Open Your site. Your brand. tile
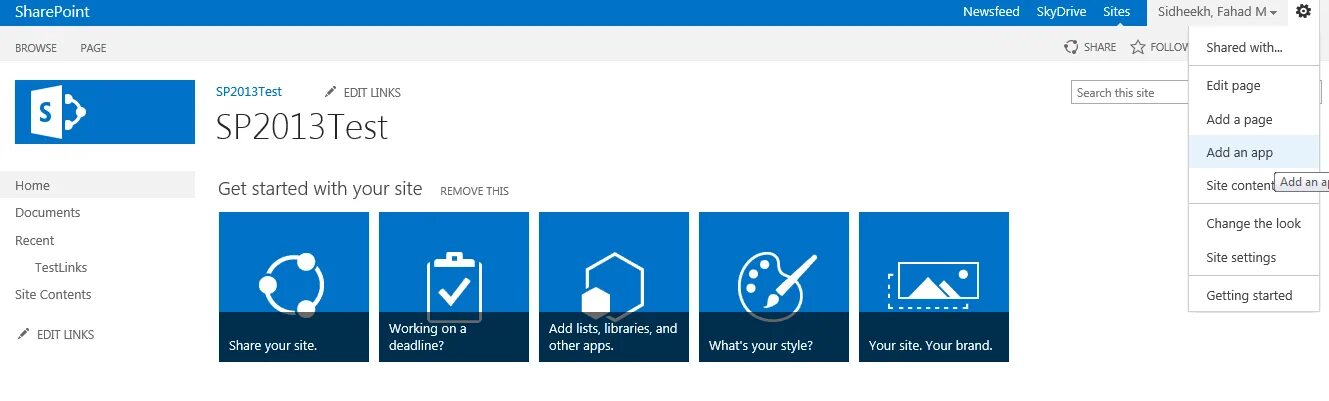1329x401 pixels. pyautogui.click(x=934, y=287)
